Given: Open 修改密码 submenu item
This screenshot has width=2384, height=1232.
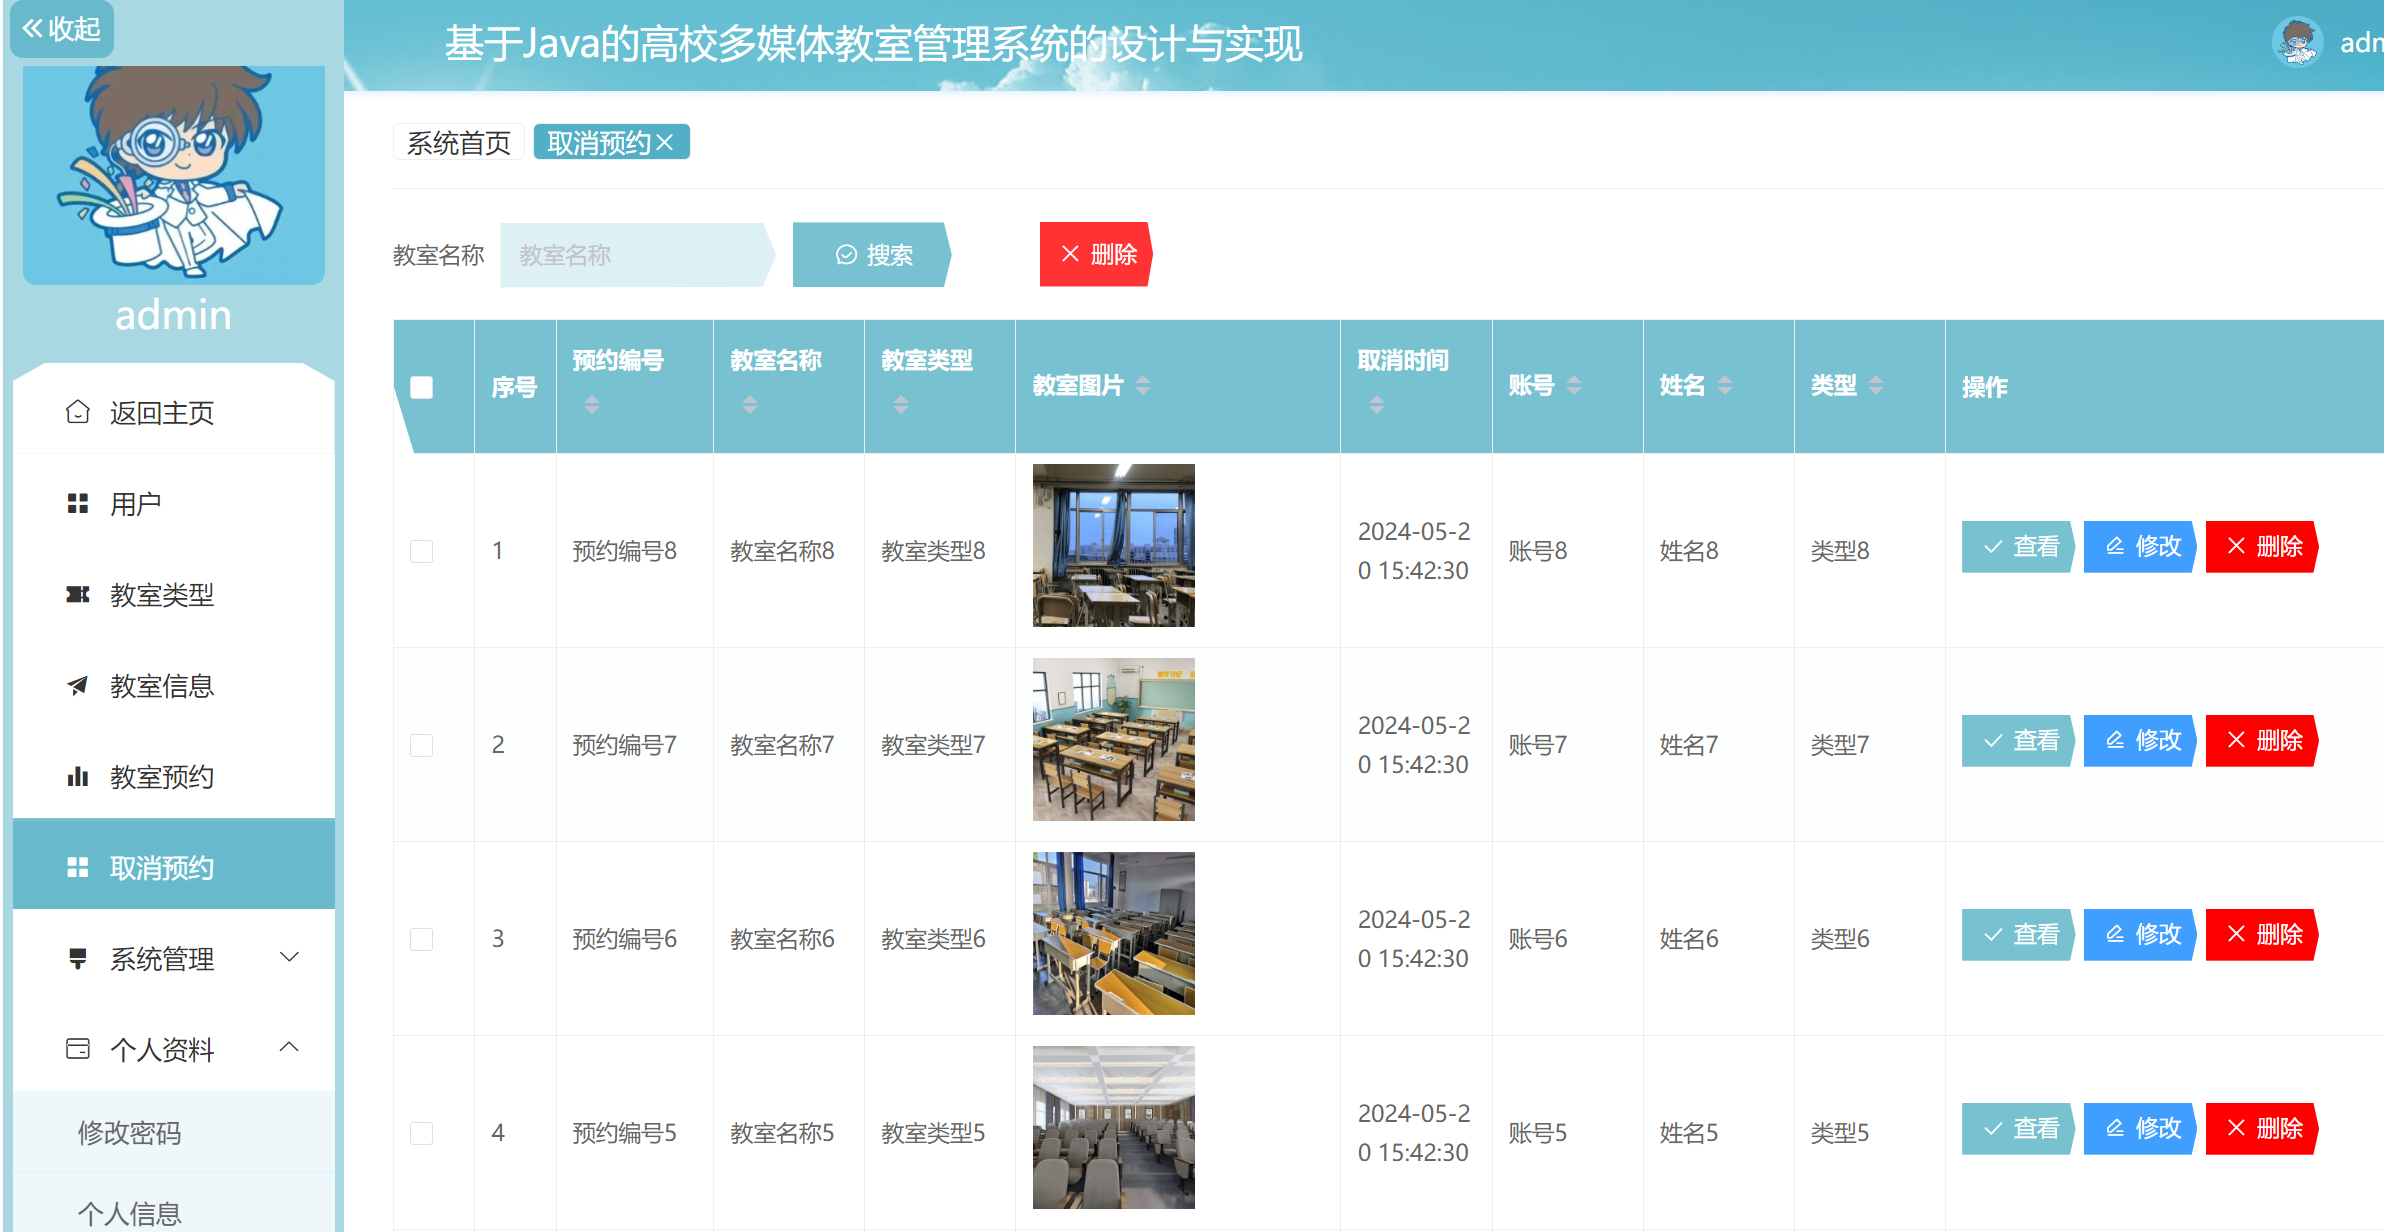Looking at the screenshot, I should point(130,1132).
